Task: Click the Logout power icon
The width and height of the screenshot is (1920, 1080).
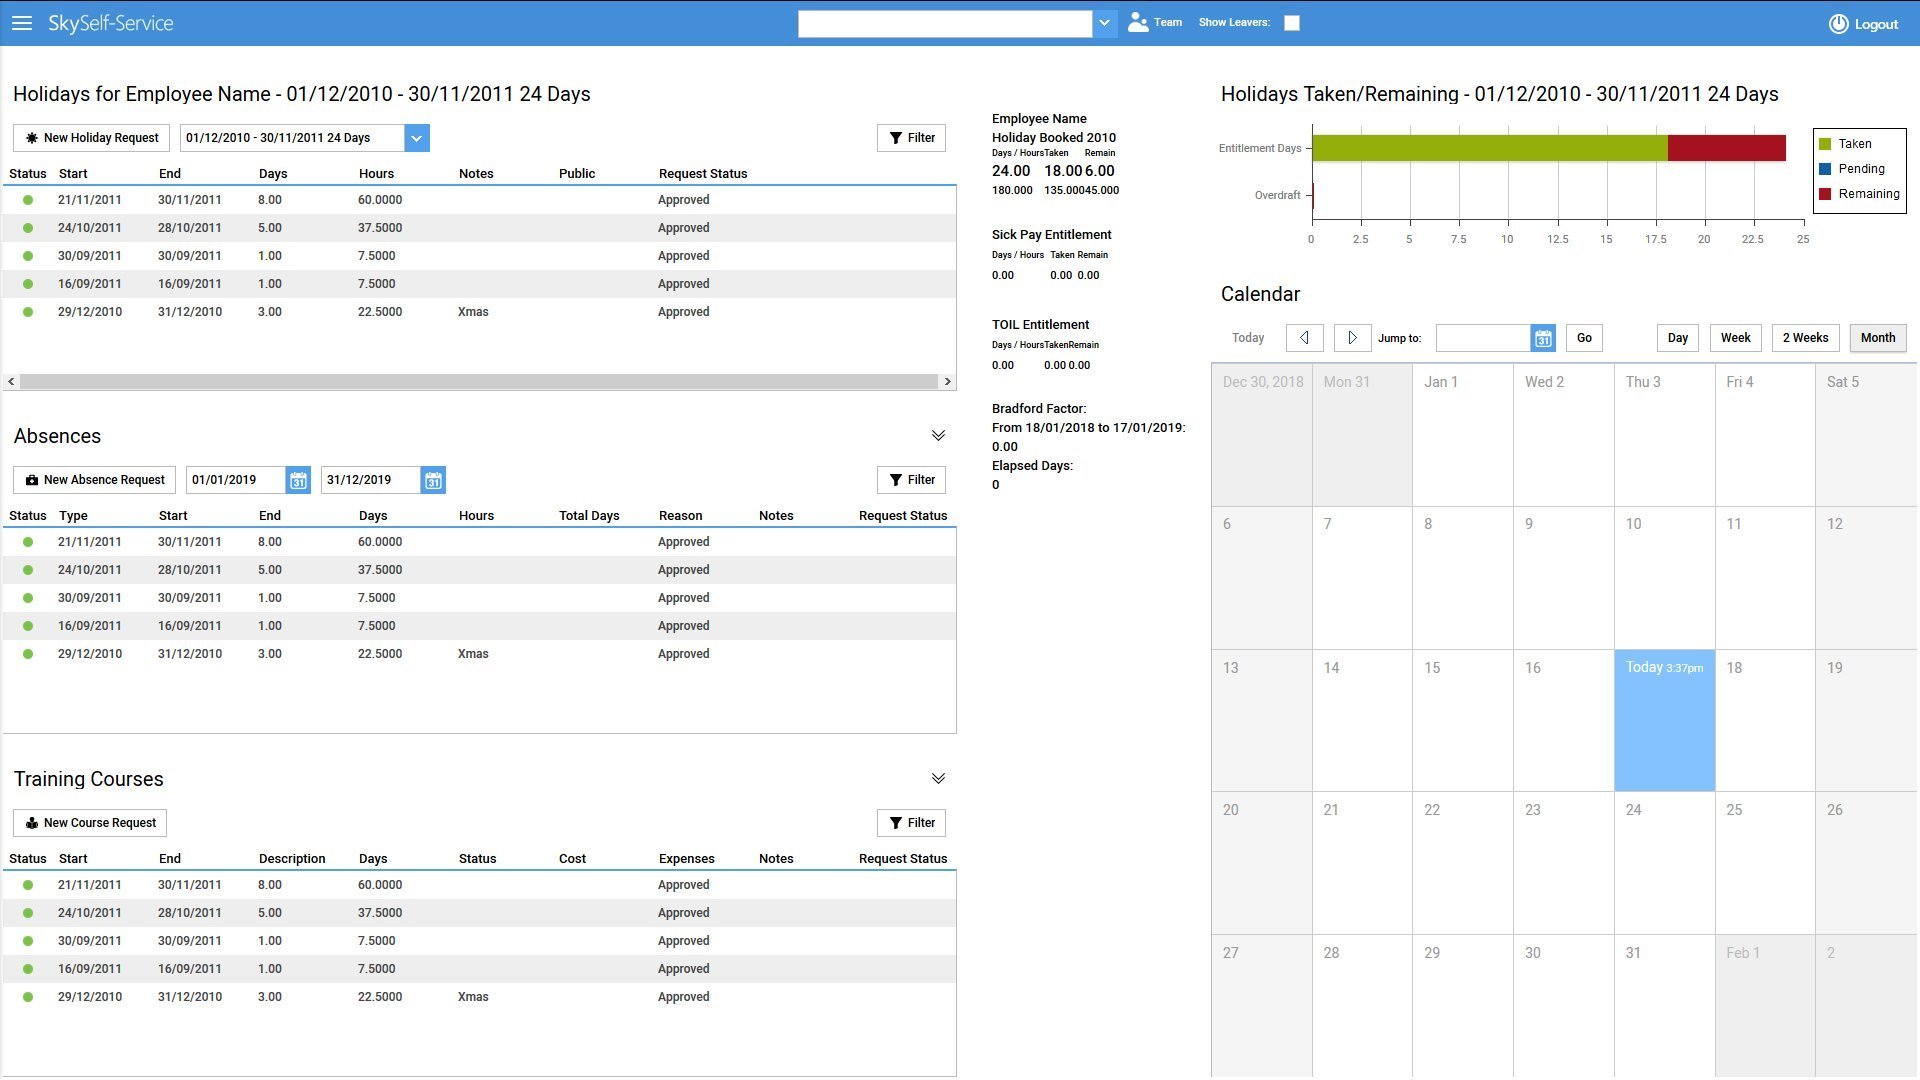Action: pyautogui.click(x=1838, y=23)
